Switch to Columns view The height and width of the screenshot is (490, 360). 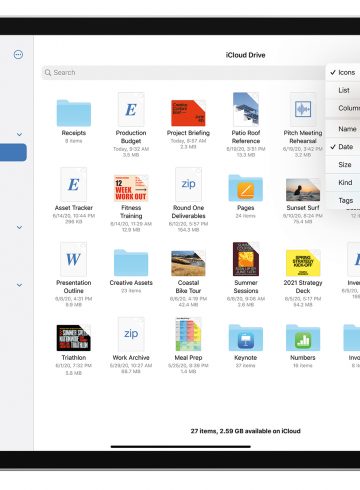click(343, 108)
